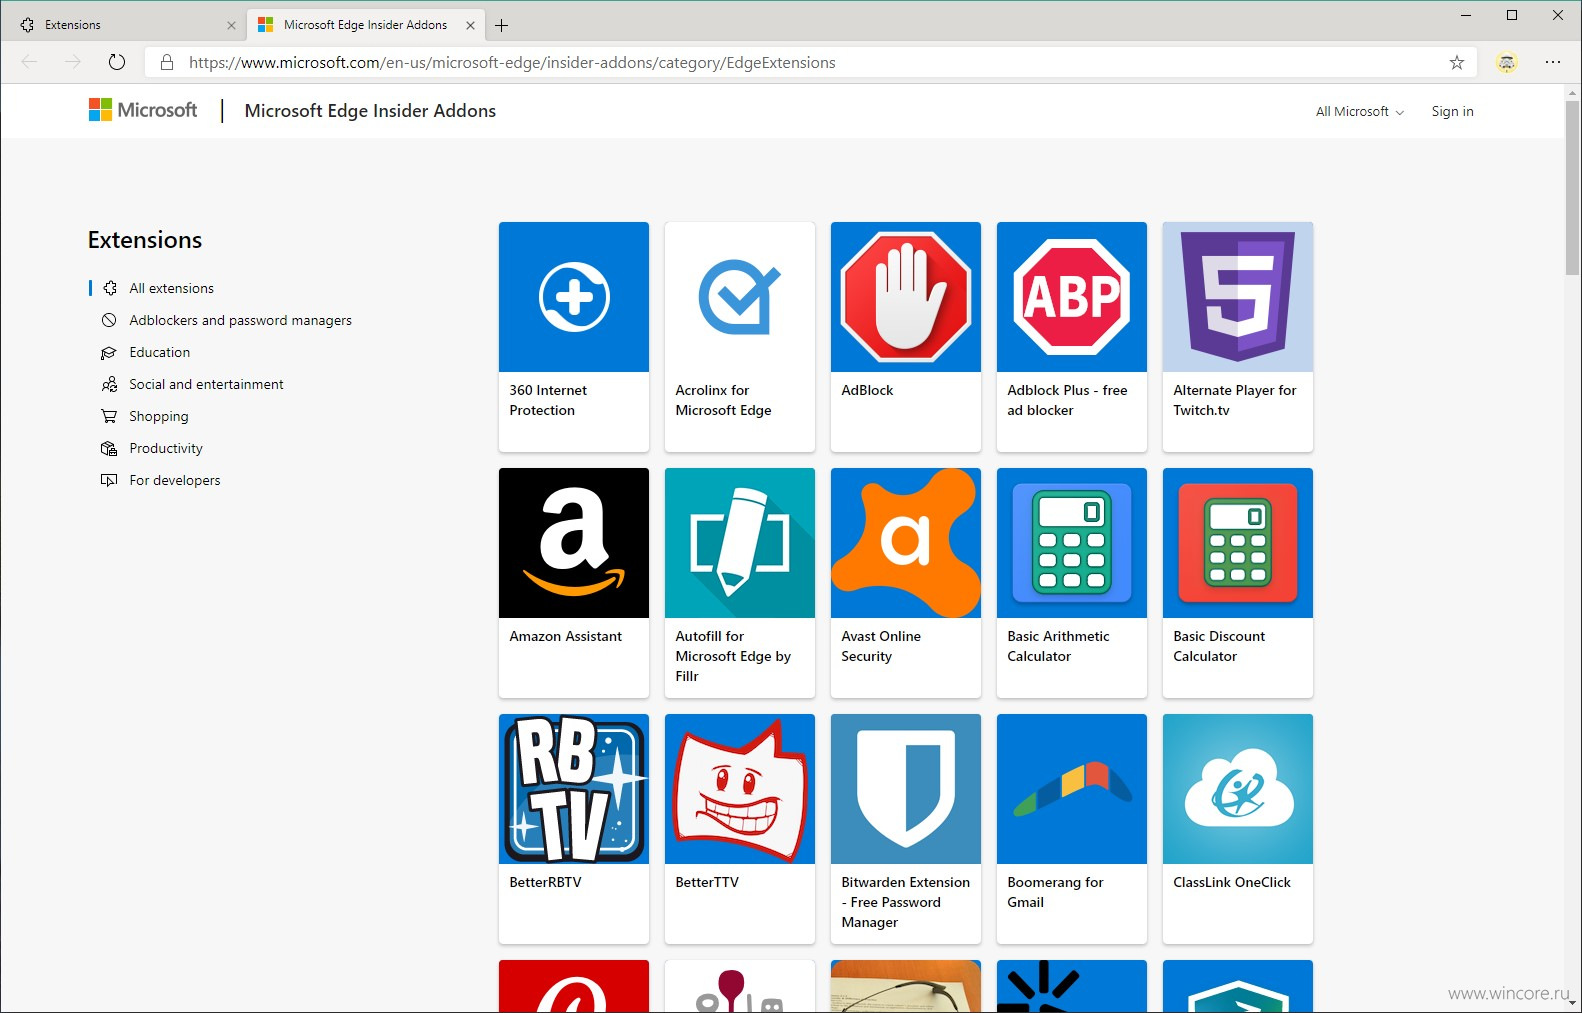Click the scrollbar up arrow
1582x1013 pixels.
[x=1572, y=92]
